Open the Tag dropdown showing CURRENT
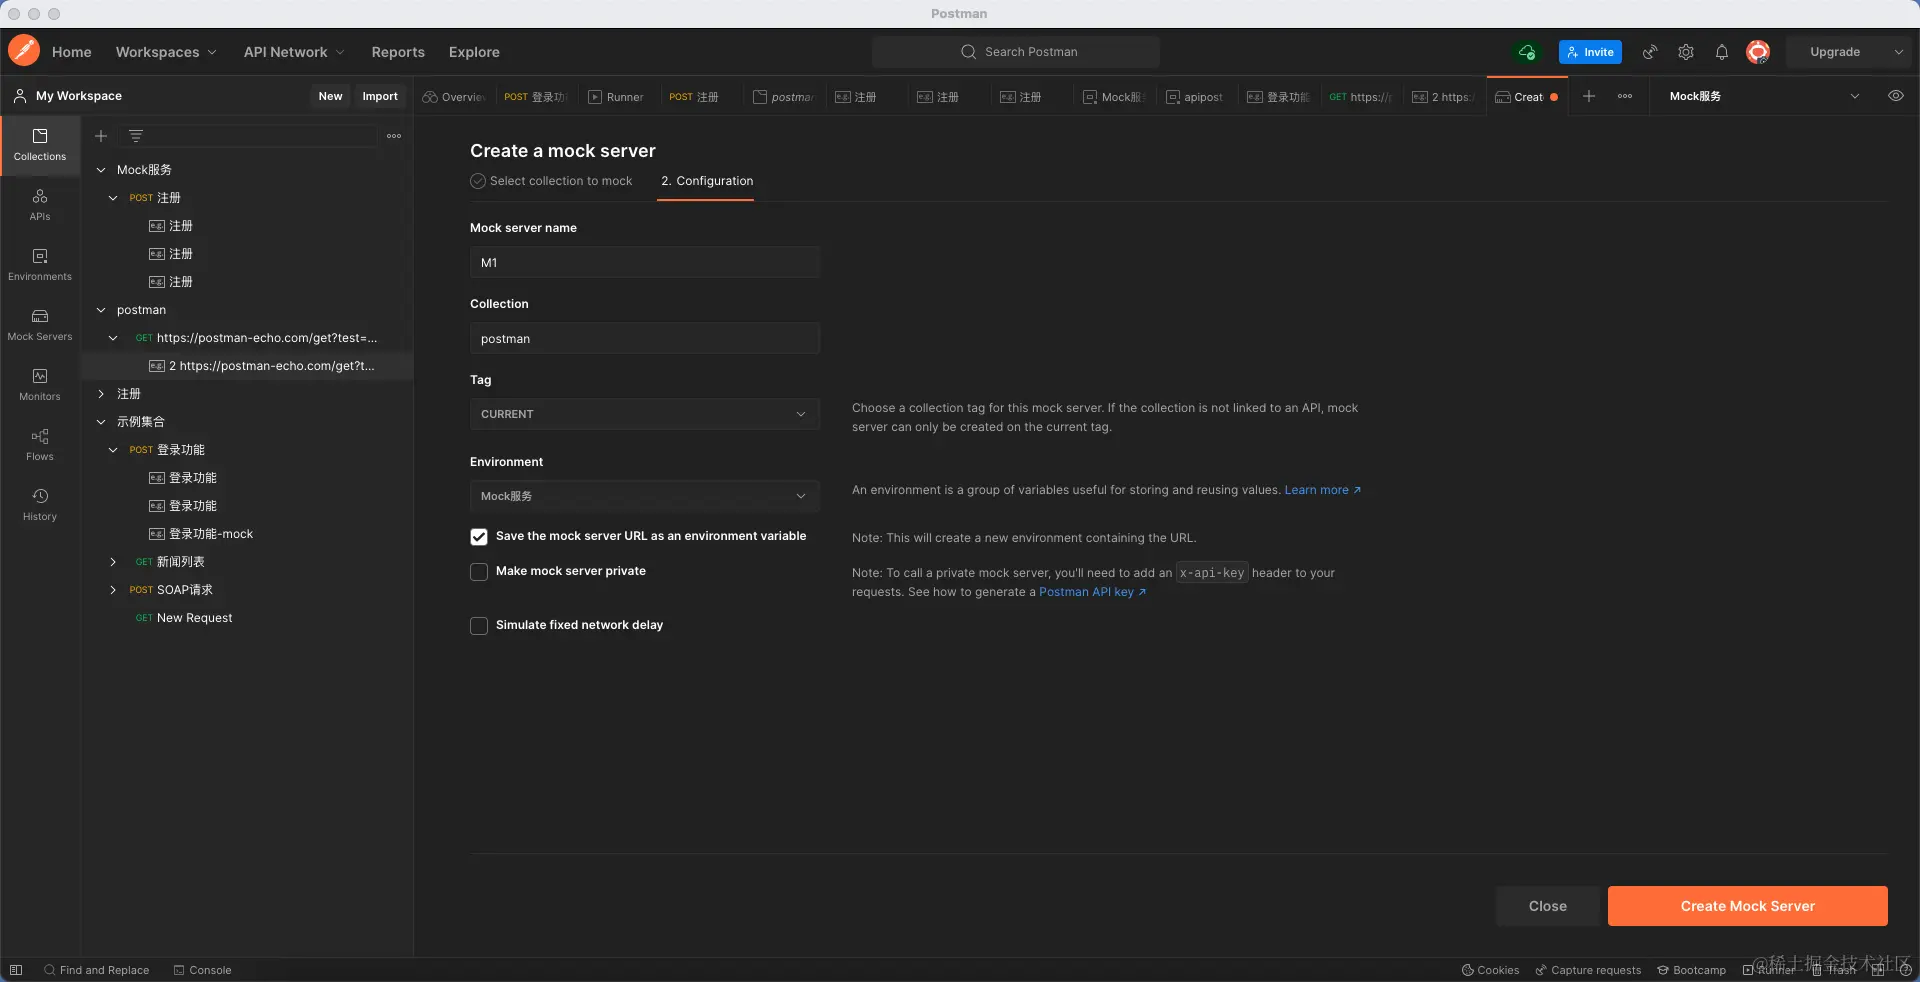 coord(645,414)
